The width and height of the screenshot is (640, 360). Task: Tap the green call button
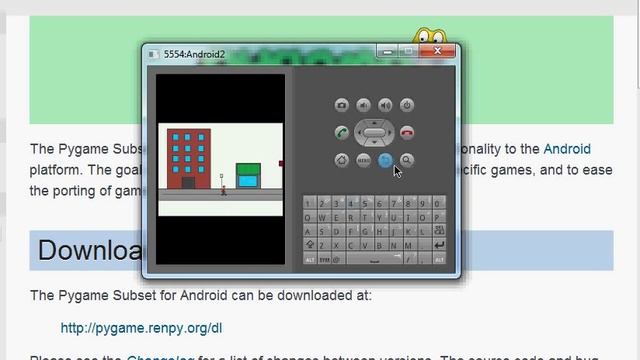tap(342, 133)
